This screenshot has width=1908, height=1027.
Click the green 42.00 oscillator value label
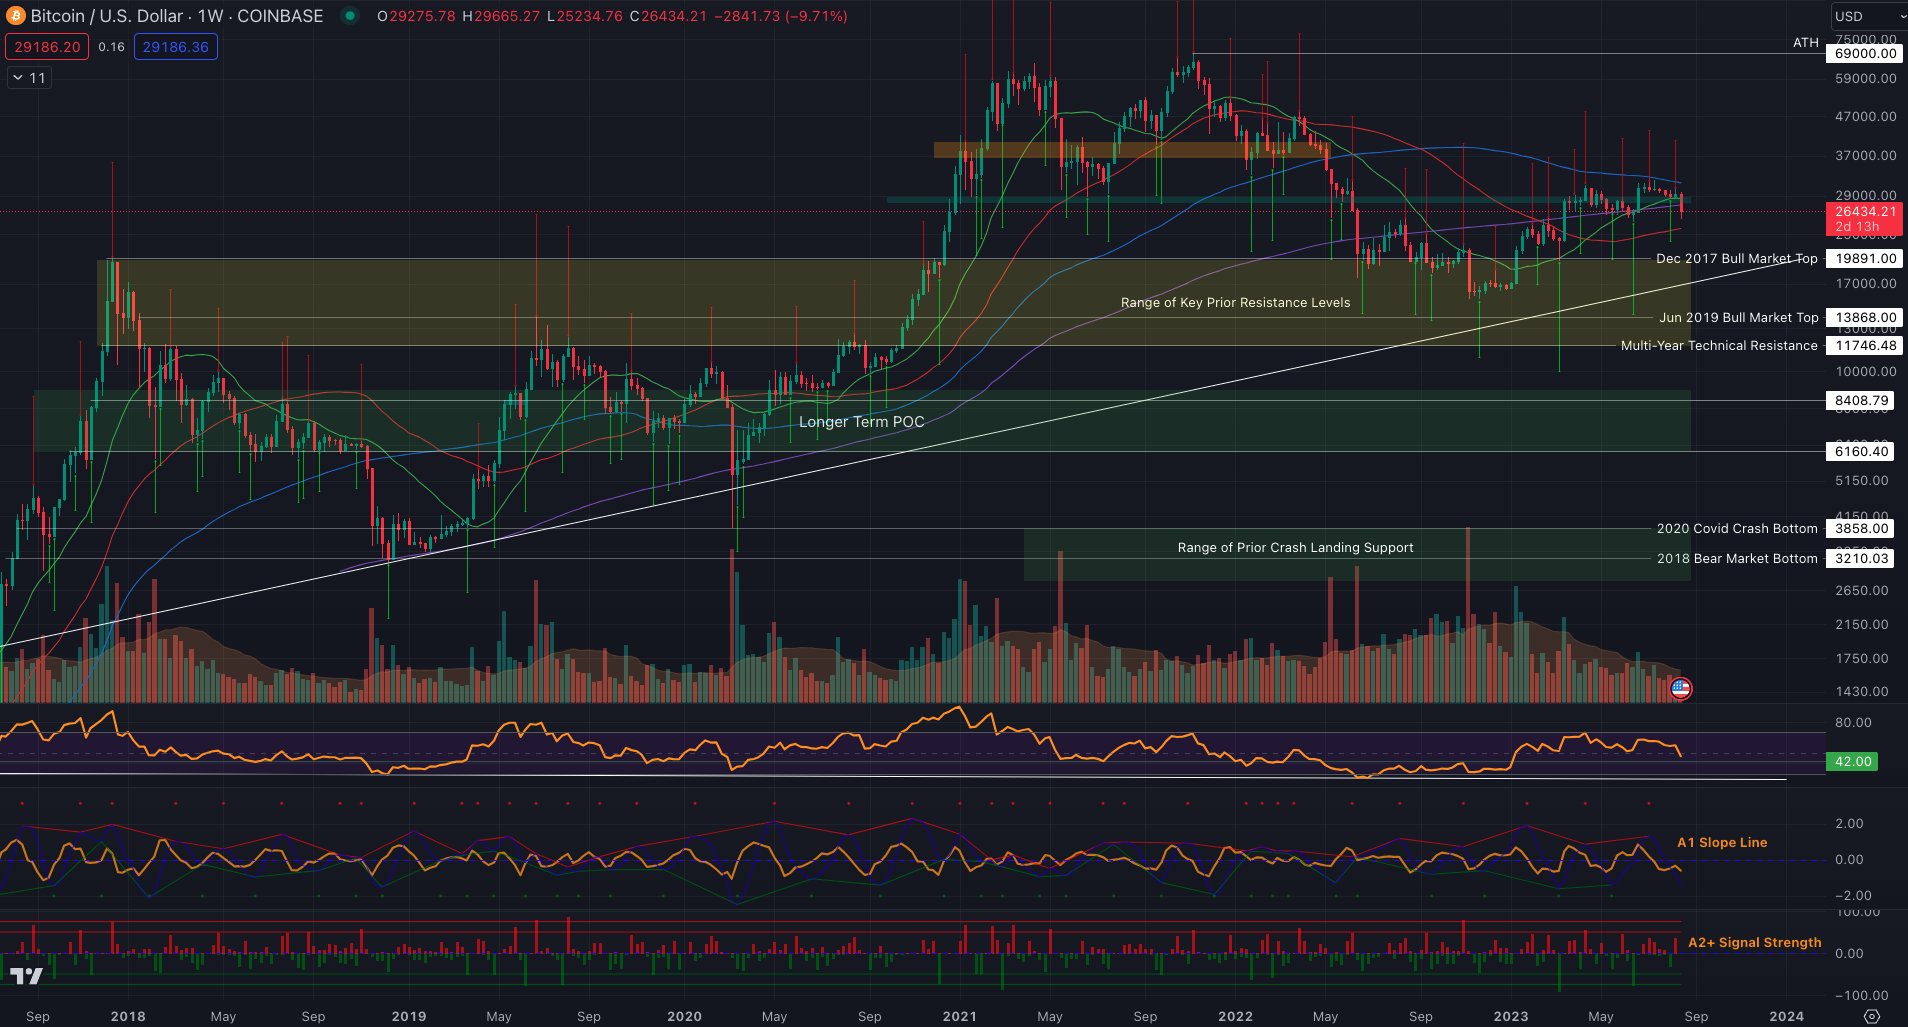[x=1853, y=761]
